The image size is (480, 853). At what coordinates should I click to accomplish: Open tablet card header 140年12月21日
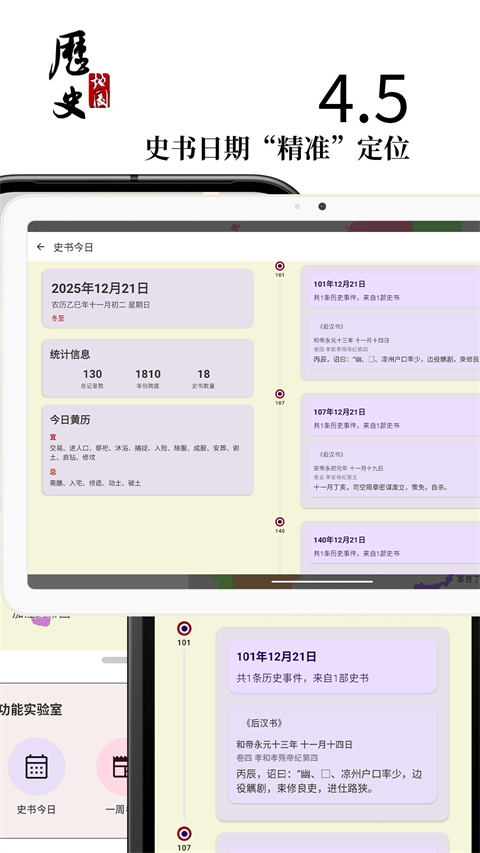tap(394, 546)
